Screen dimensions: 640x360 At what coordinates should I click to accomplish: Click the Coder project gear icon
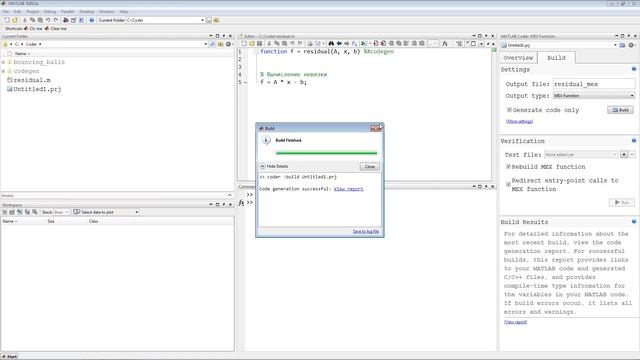tap(631, 45)
